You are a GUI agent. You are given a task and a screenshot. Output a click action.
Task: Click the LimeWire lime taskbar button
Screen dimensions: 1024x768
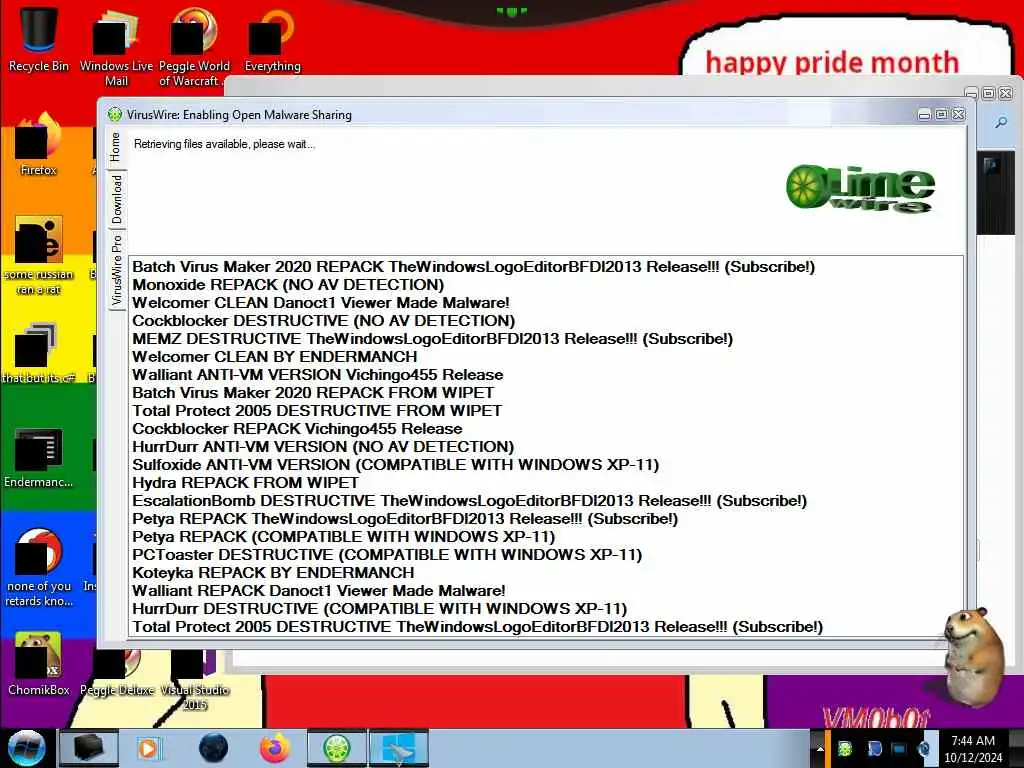tap(336, 748)
